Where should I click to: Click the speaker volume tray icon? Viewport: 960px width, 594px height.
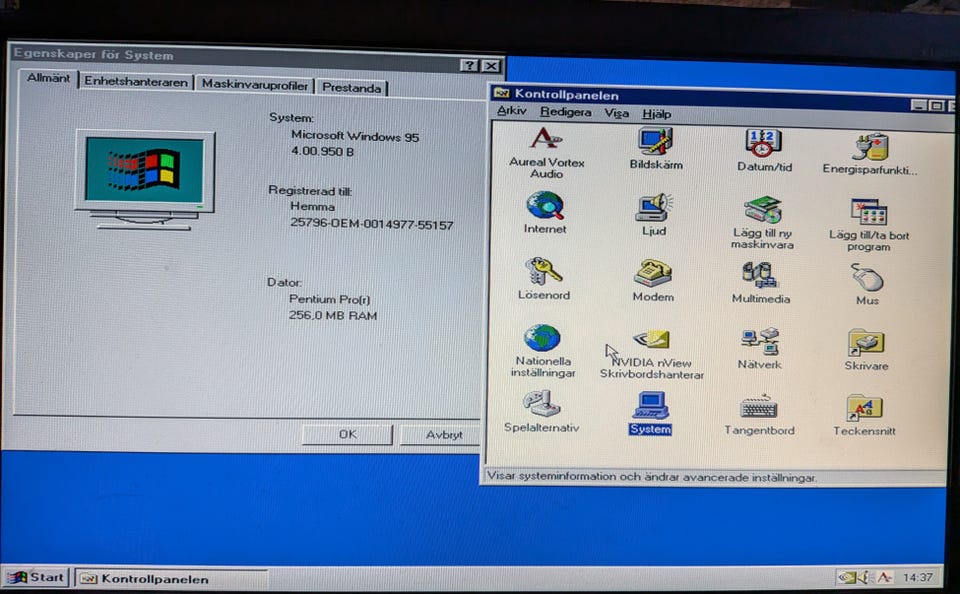[x=864, y=577]
